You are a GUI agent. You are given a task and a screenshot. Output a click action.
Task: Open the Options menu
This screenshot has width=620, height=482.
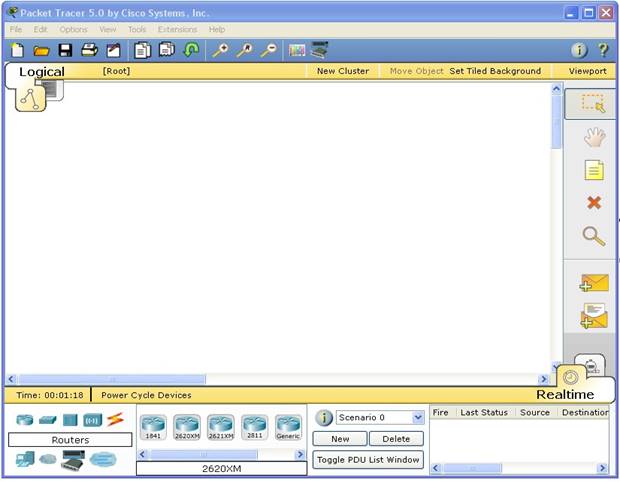[73, 29]
